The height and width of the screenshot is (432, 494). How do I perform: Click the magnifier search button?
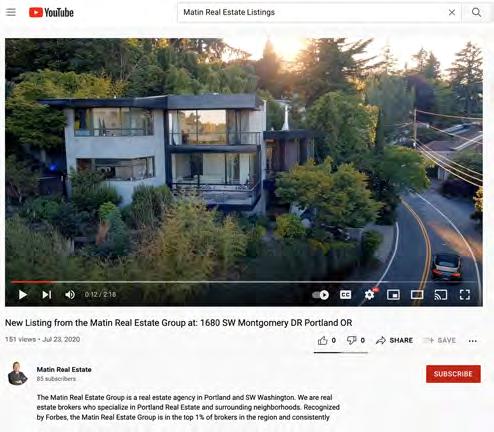point(476,13)
